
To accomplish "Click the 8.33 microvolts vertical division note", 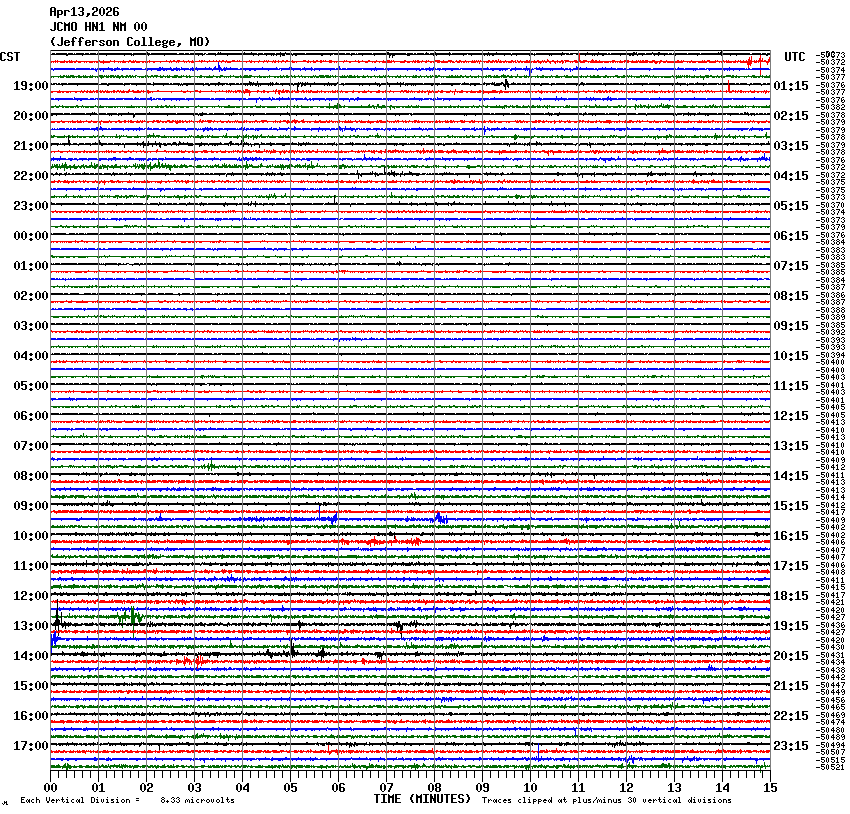I will coord(127,801).
